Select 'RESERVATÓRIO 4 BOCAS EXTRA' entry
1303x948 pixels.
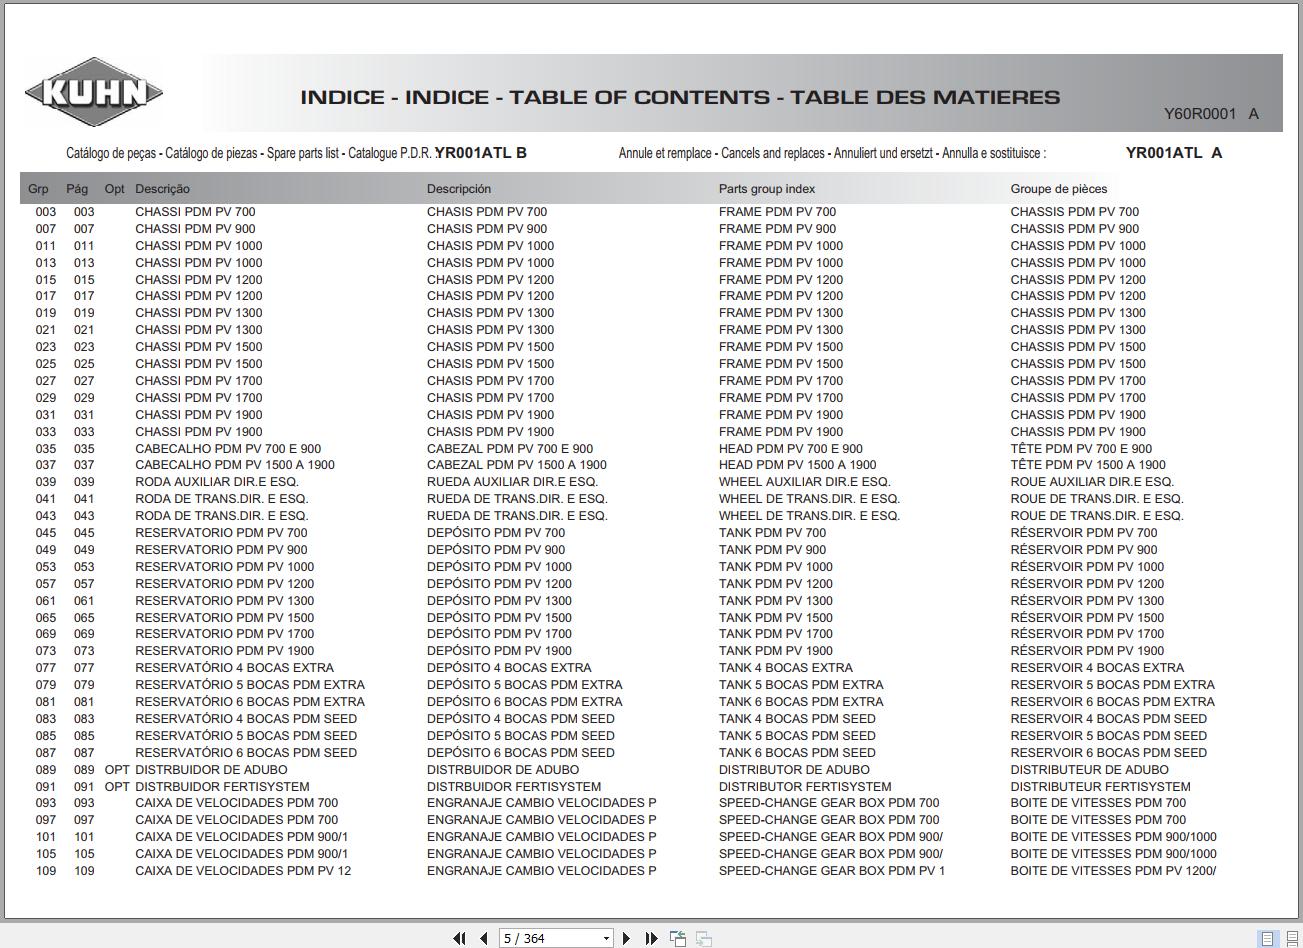(235, 668)
